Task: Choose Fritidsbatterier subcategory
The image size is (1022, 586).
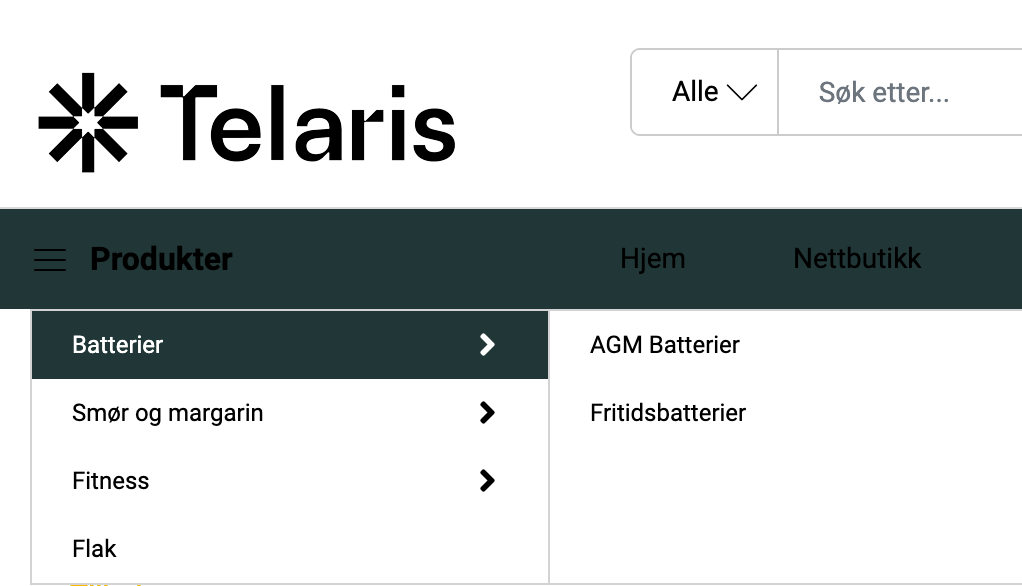Action: pos(668,413)
